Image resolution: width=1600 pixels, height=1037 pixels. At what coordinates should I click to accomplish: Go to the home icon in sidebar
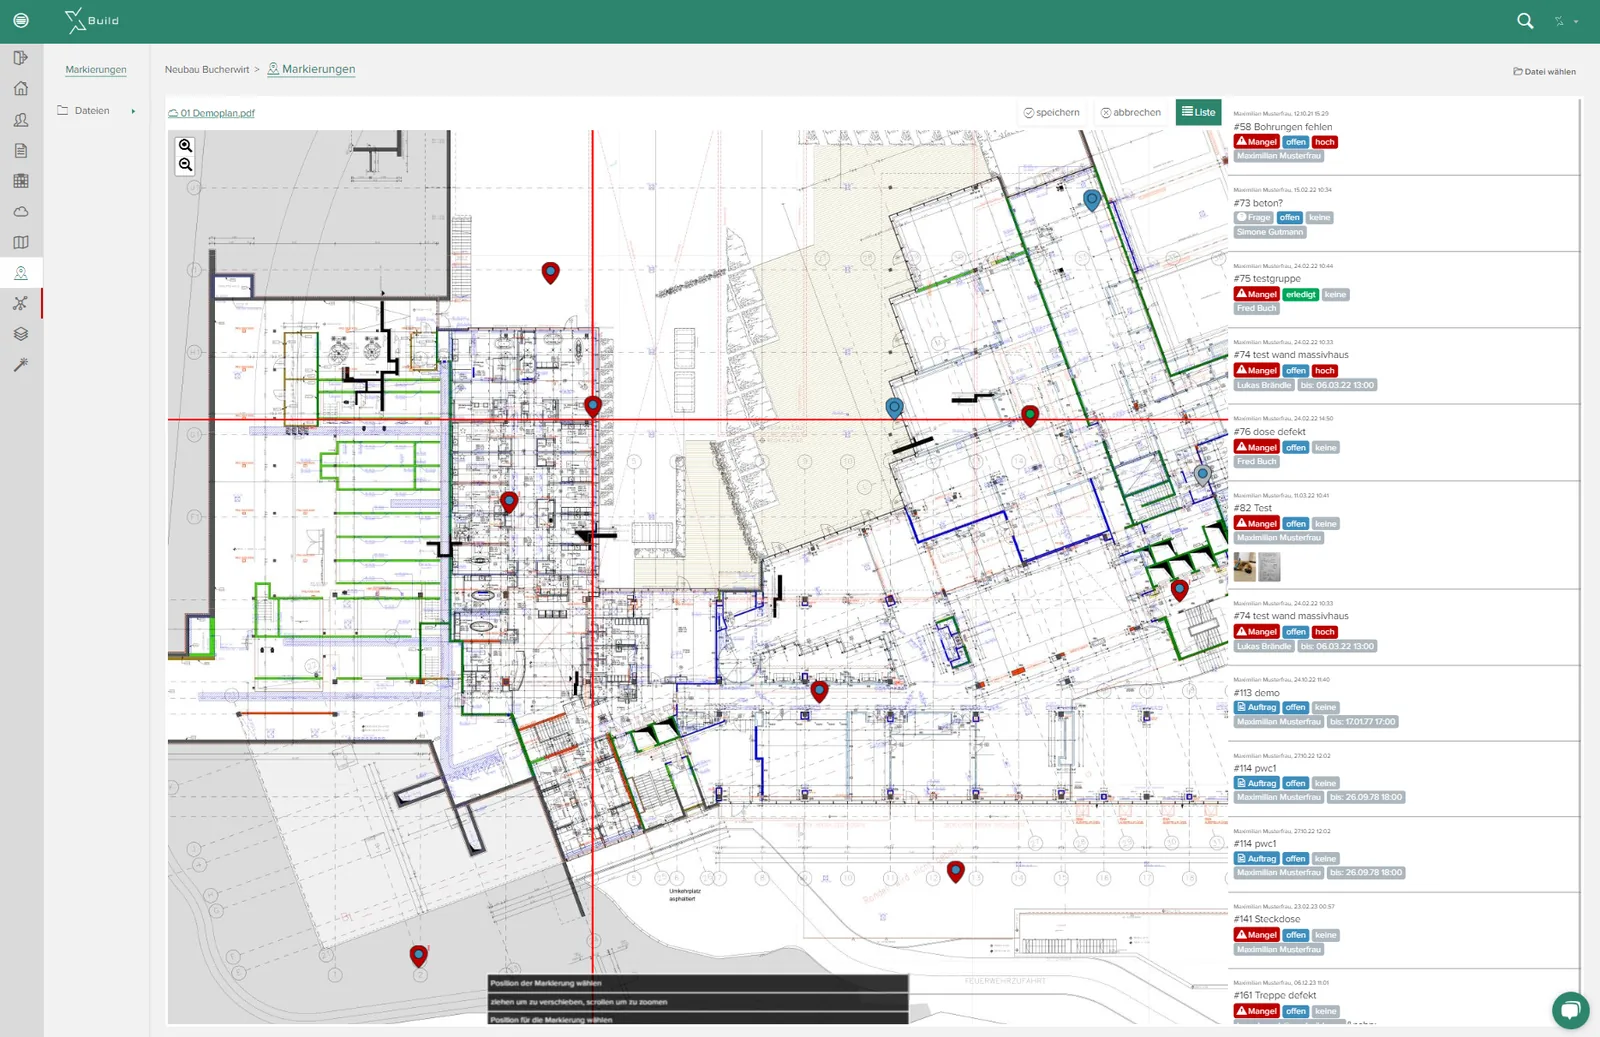coord(21,89)
